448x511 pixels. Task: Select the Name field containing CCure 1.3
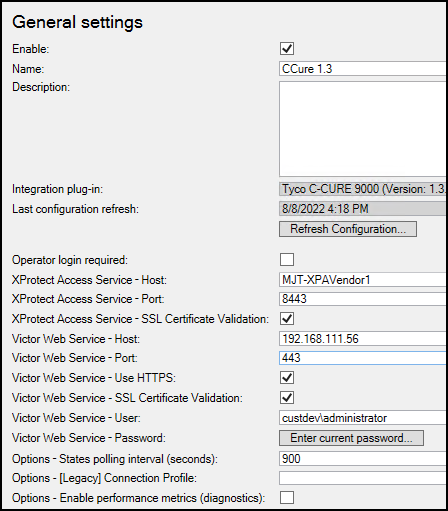coord(363,69)
